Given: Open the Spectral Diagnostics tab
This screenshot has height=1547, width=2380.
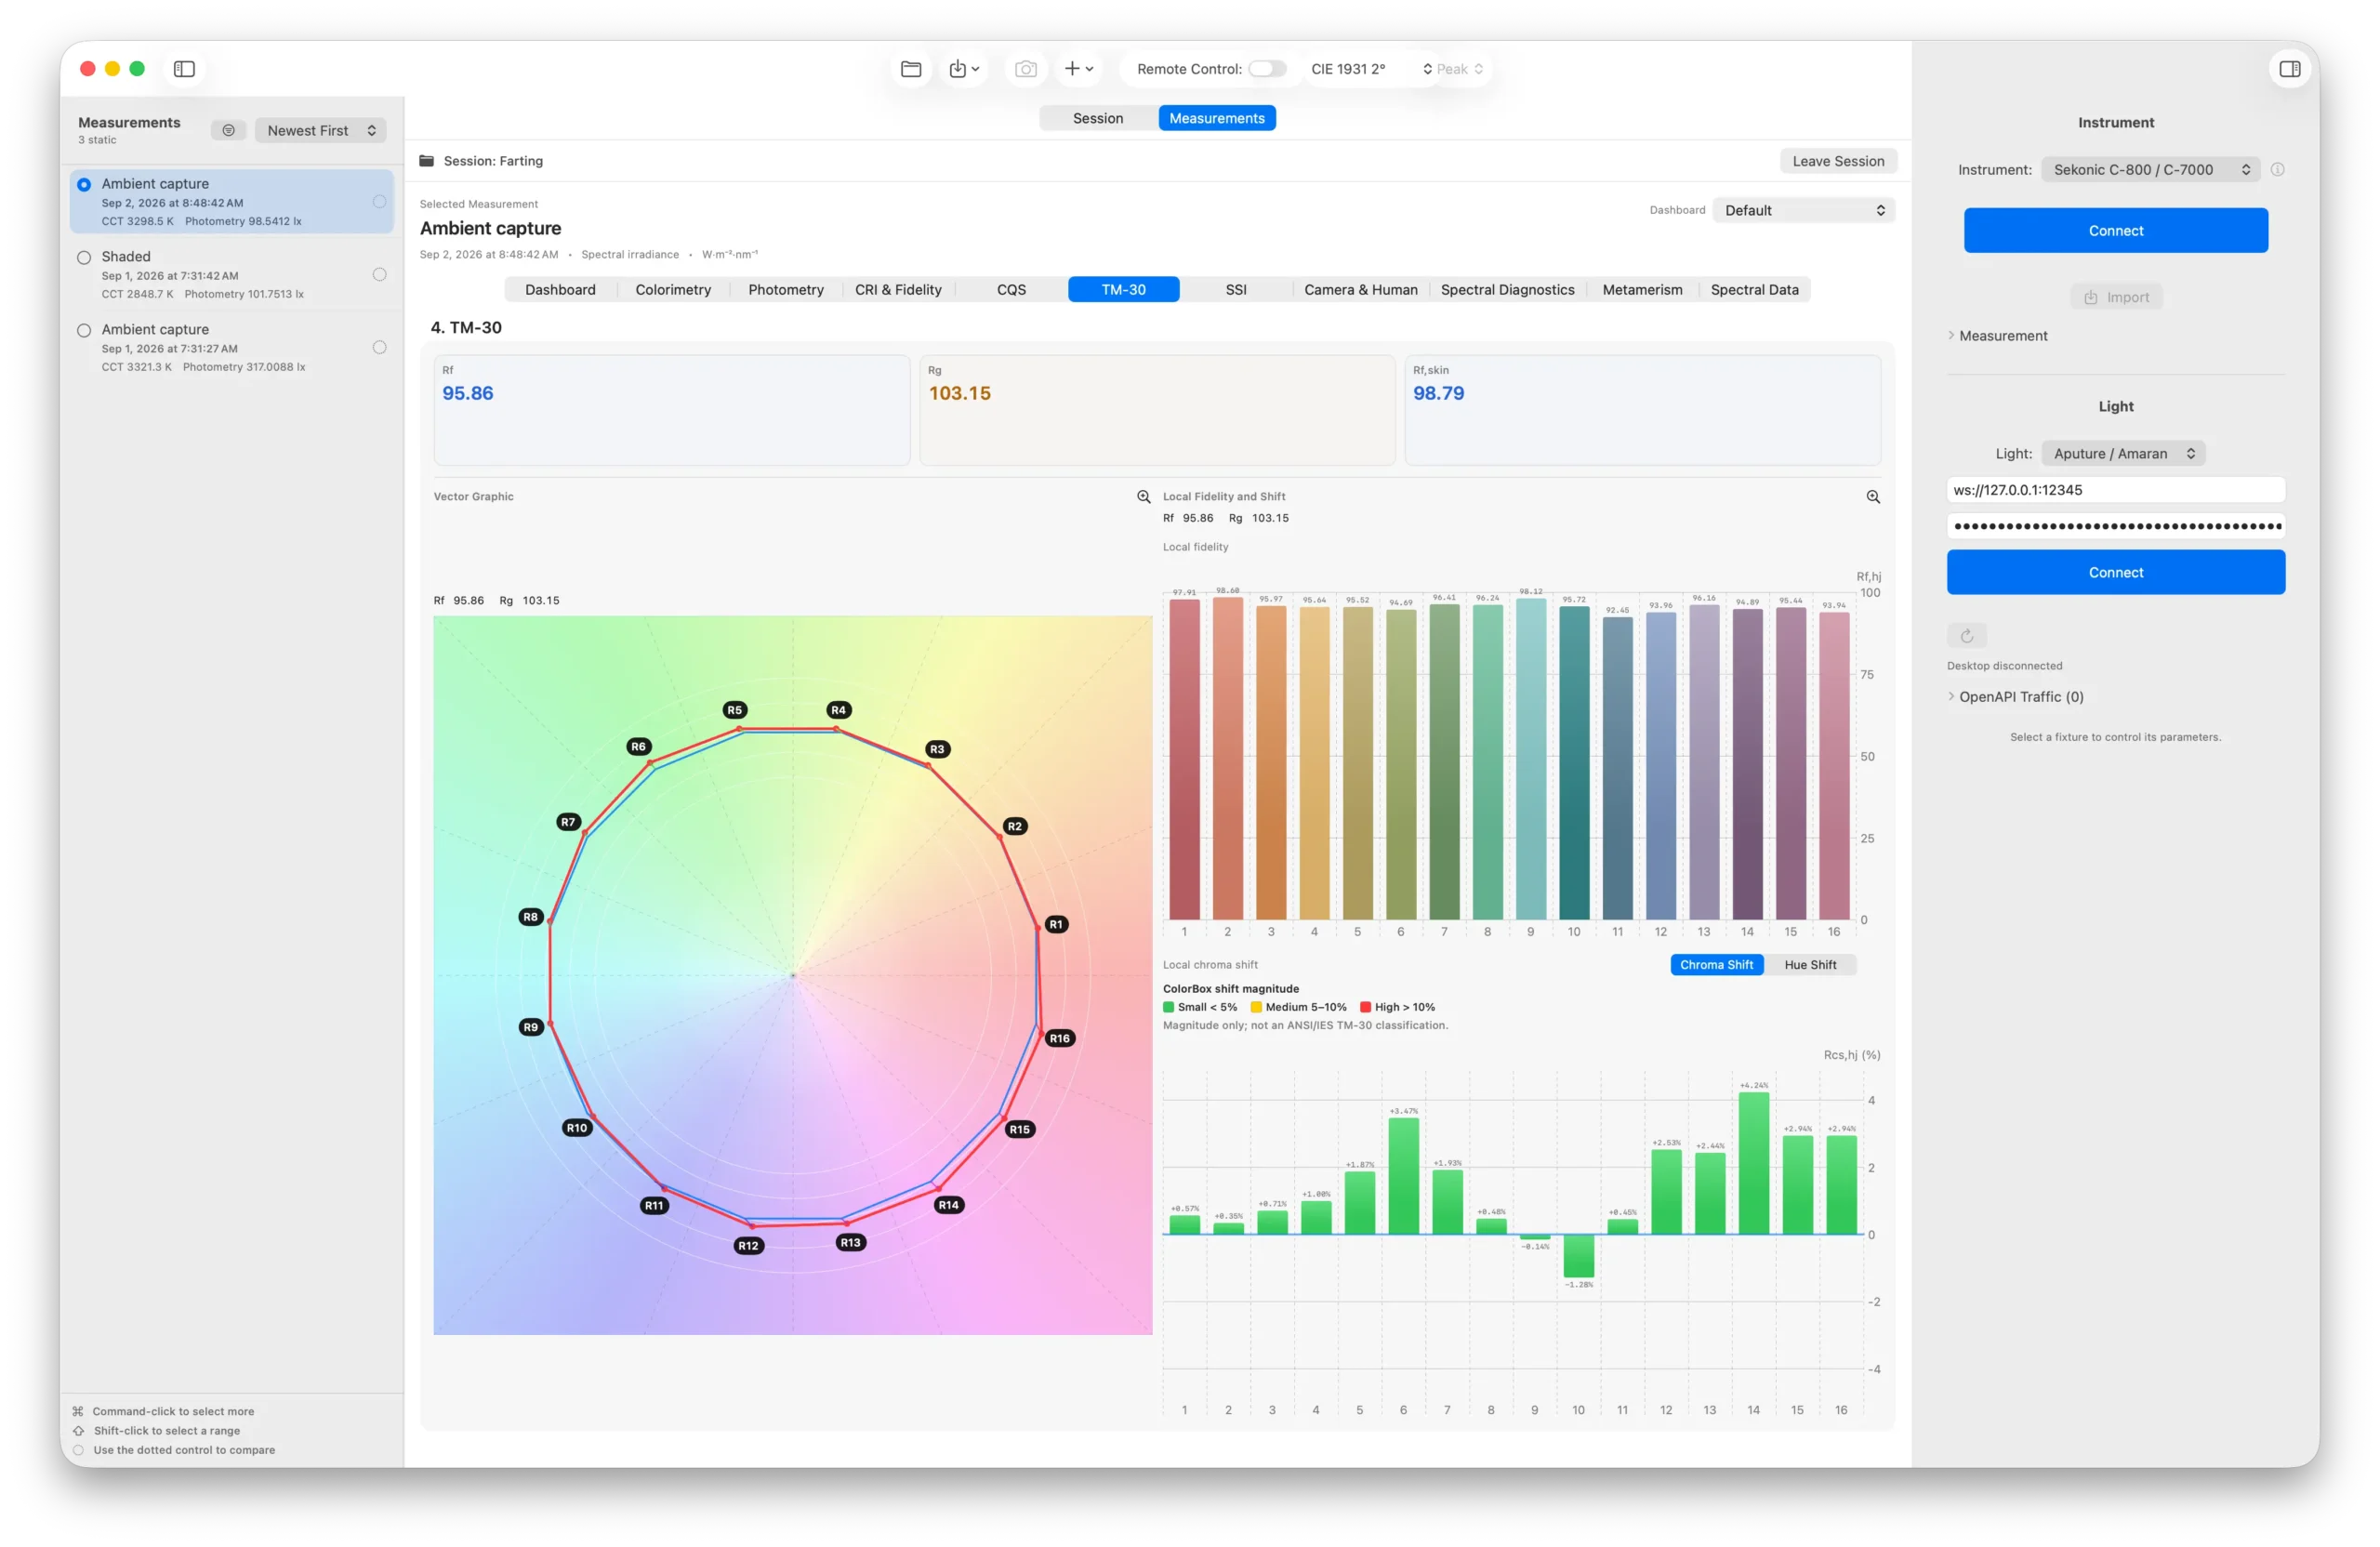Looking at the screenshot, I should tap(1507, 290).
